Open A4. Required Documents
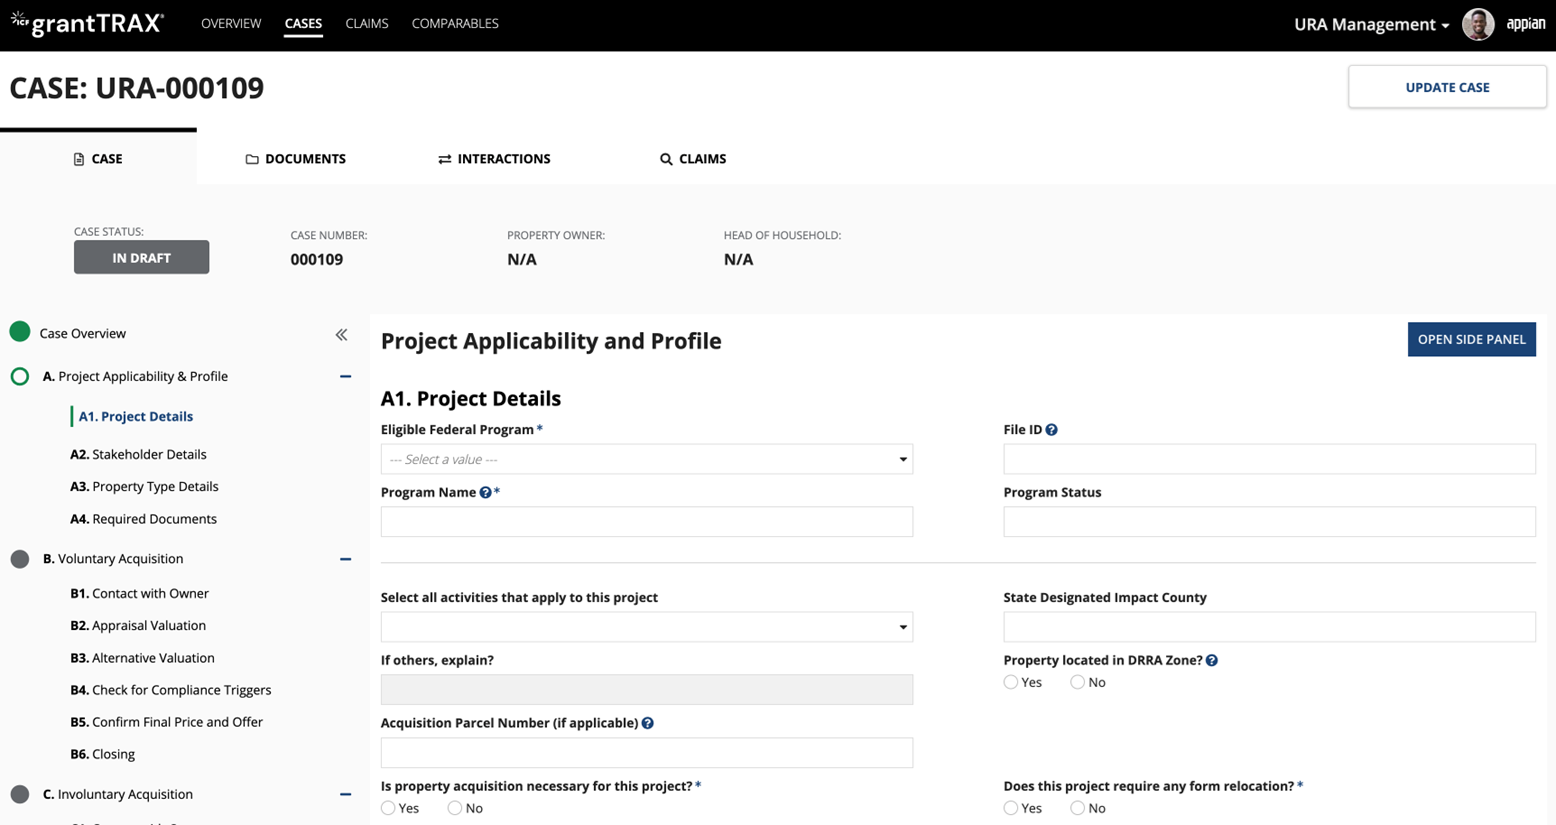Image resolution: width=1556 pixels, height=825 pixels. pyautogui.click(x=143, y=519)
